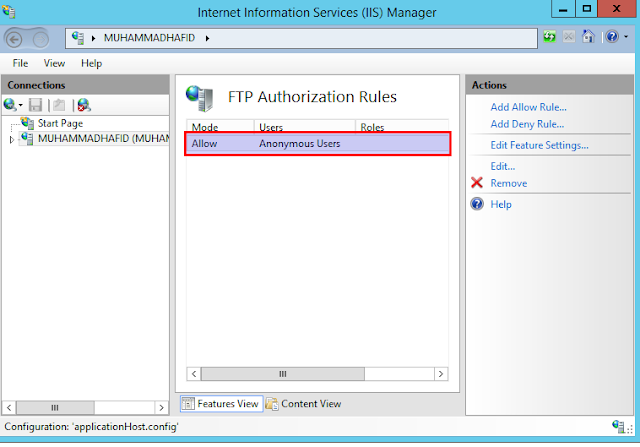The width and height of the screenshot is (640, 447).
Task: Click the blue Help icon in Actions pane
Action: point(477,204)
